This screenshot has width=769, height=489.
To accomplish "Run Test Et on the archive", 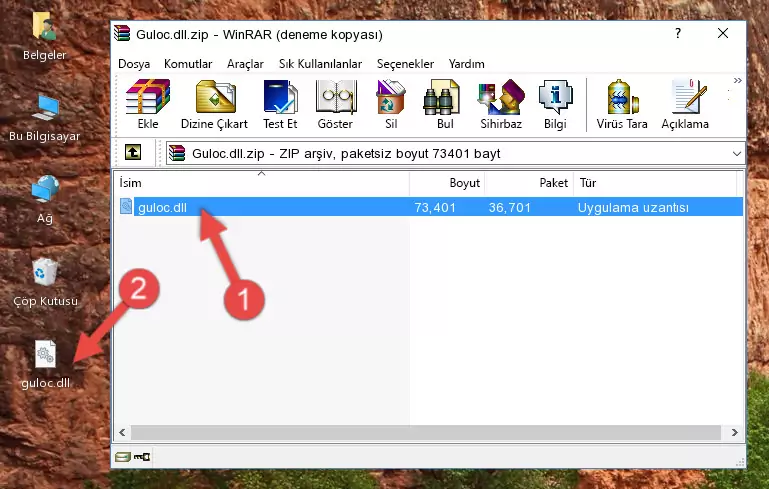I will (280, 104).
